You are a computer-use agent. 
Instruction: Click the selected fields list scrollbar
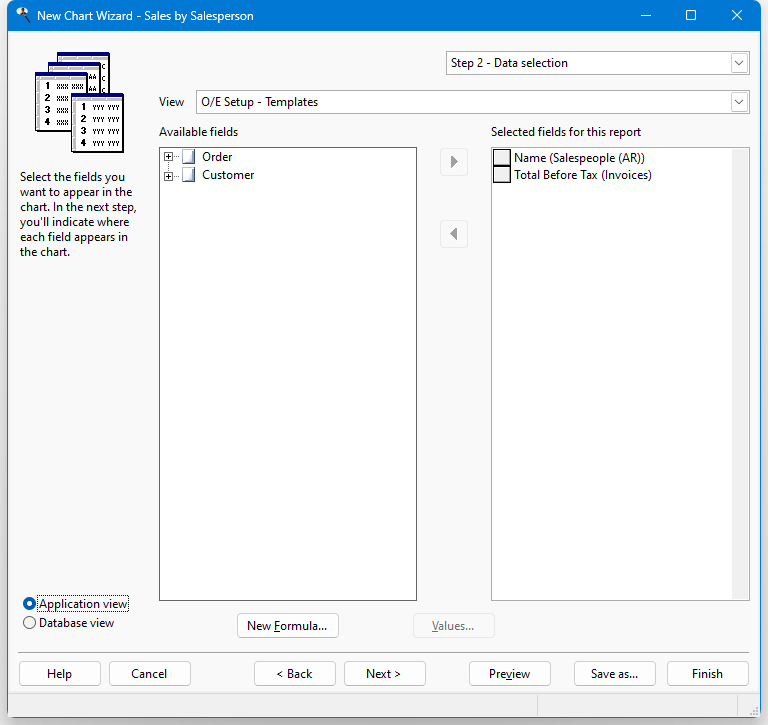pos(740,374)
